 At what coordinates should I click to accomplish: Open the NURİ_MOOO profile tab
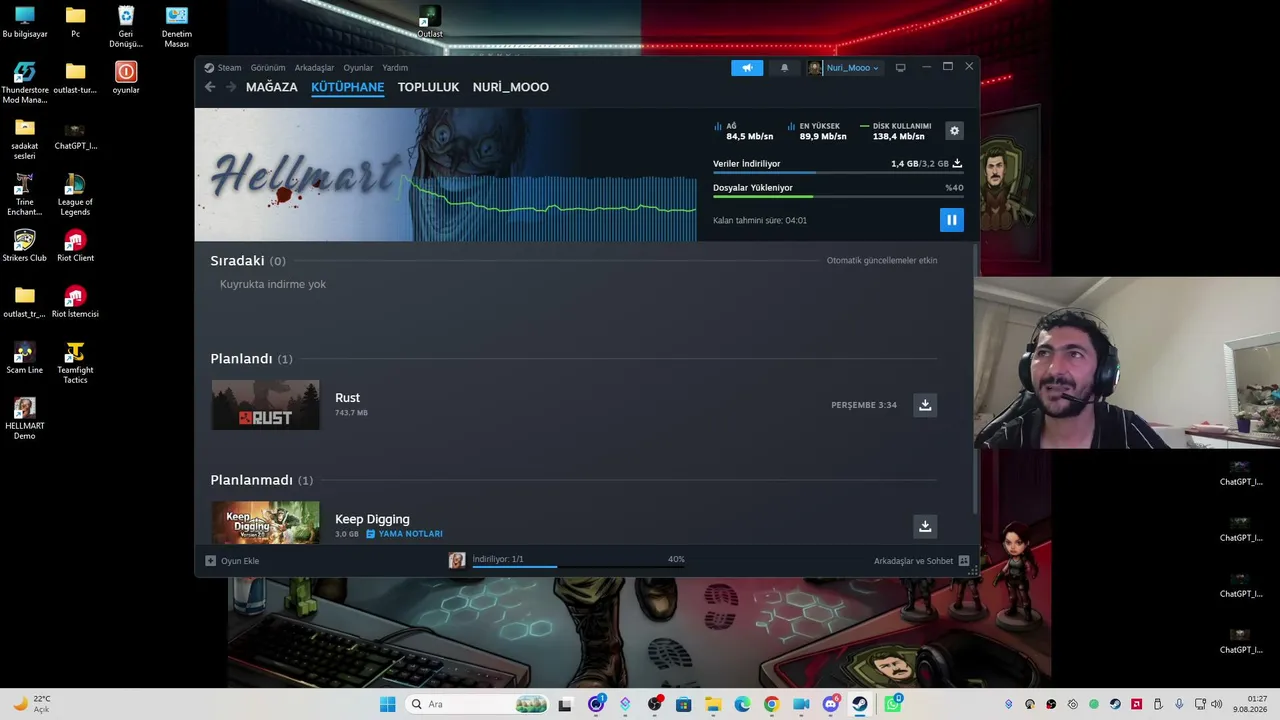point(511,87)
